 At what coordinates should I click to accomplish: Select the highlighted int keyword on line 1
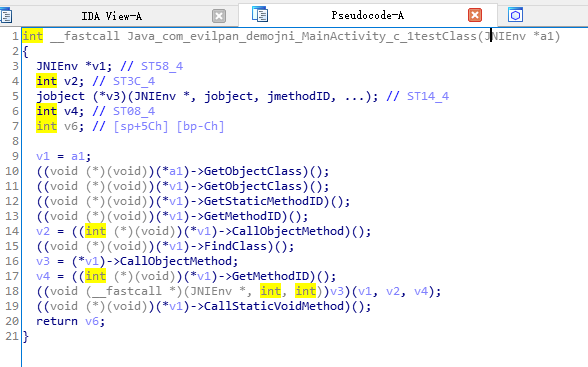33,36
